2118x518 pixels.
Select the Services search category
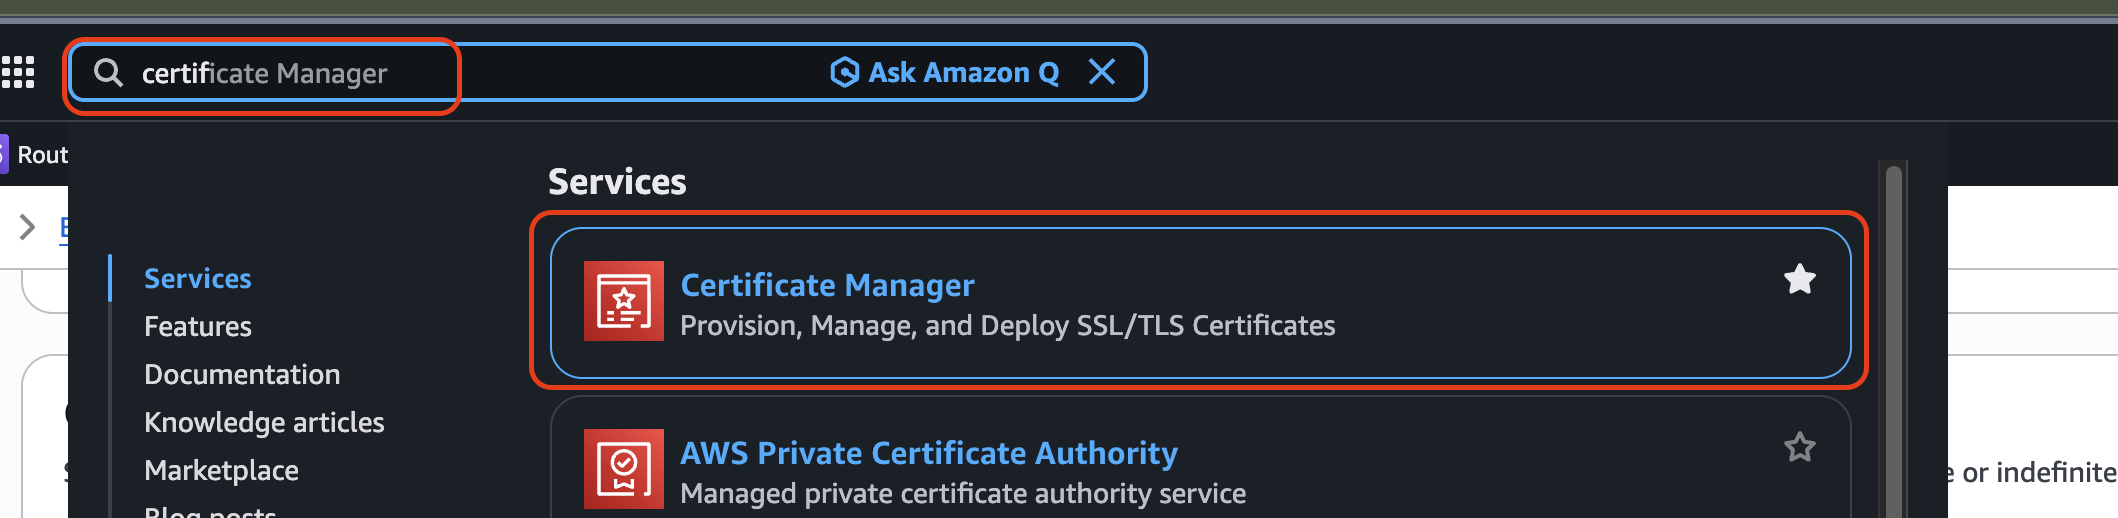click(198, 278)
